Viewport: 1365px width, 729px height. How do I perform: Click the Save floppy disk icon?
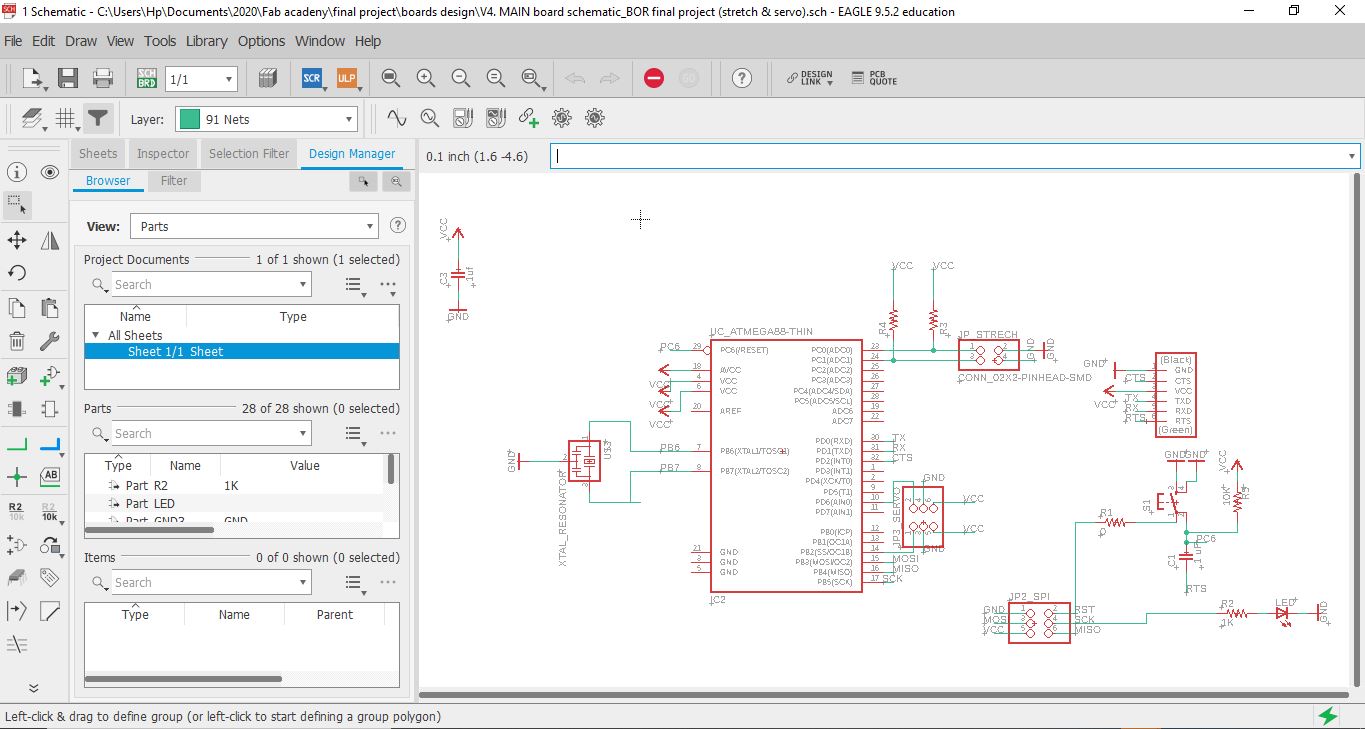(68, 78)
